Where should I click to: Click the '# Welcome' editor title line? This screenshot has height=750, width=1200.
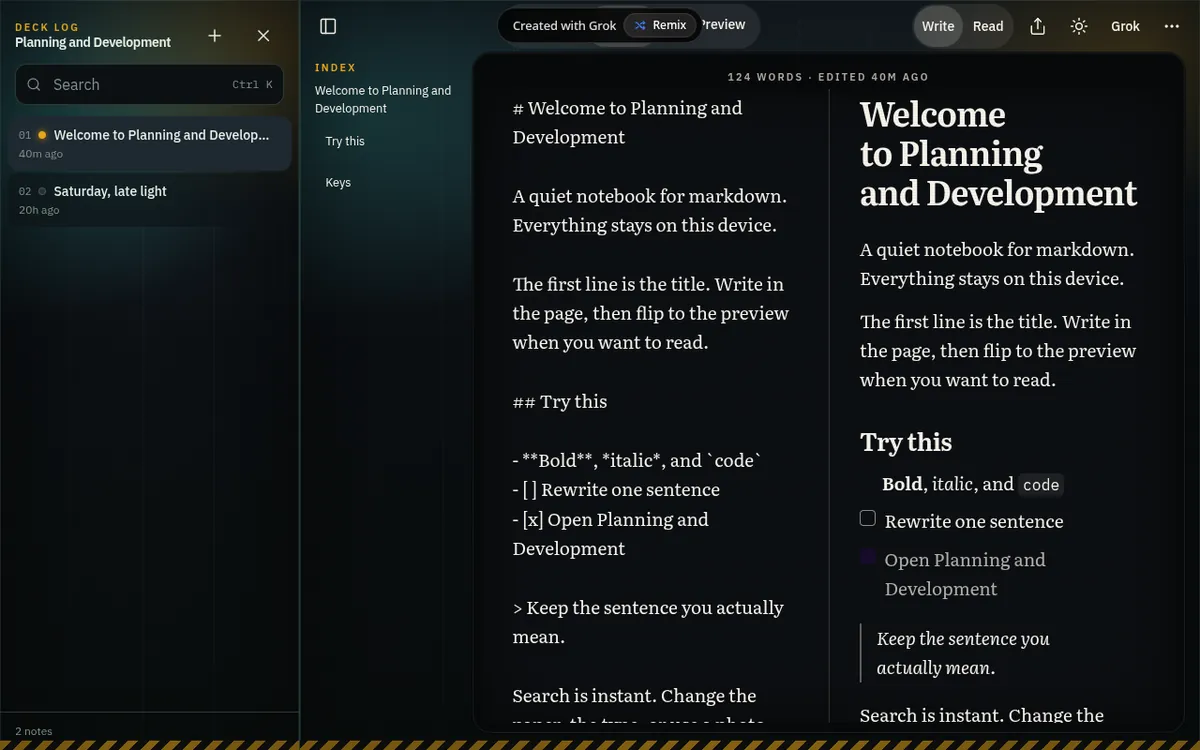coord(628,122)
